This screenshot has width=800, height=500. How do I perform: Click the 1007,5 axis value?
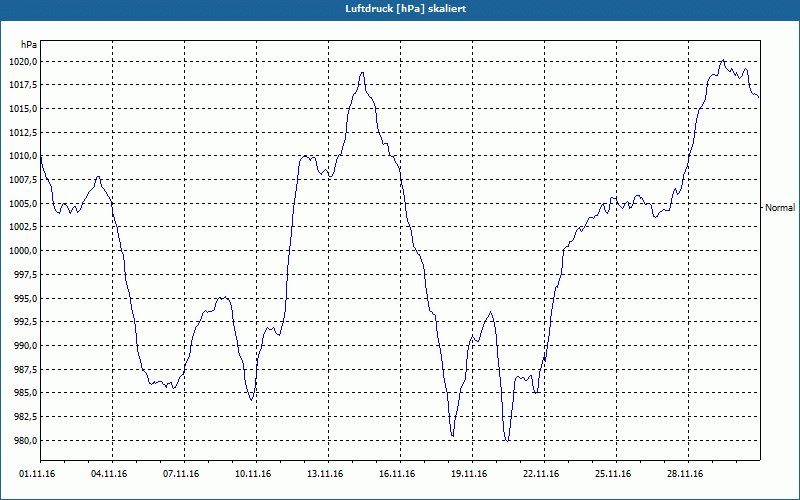tap(22, 180)
